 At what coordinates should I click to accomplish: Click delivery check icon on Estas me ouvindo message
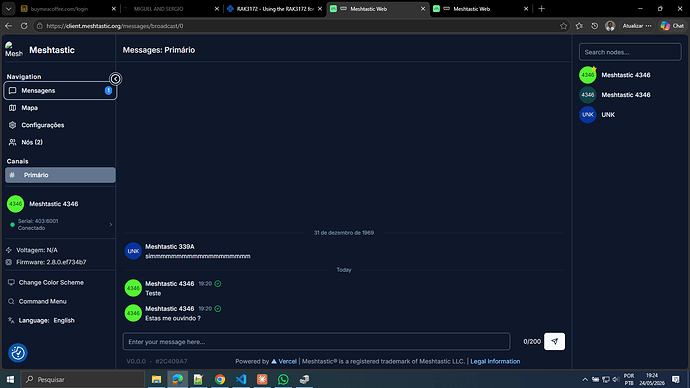pyautogui.click(x=218, y=309)
